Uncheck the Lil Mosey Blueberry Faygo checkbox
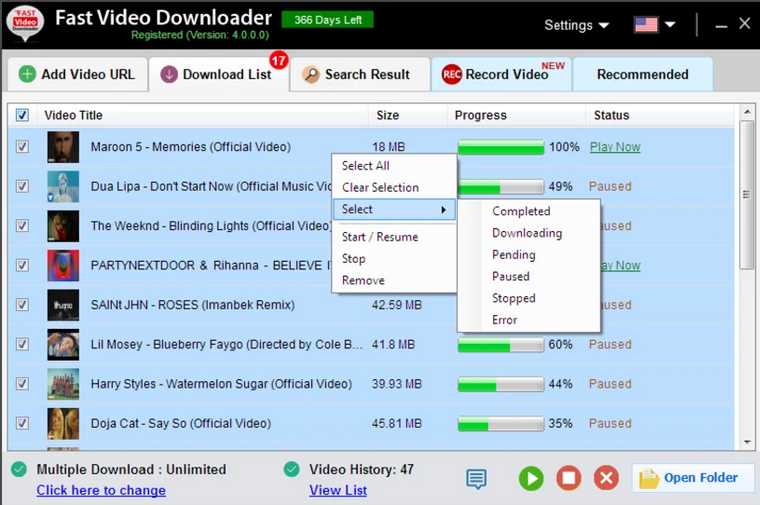 click(x=22, y=344)
